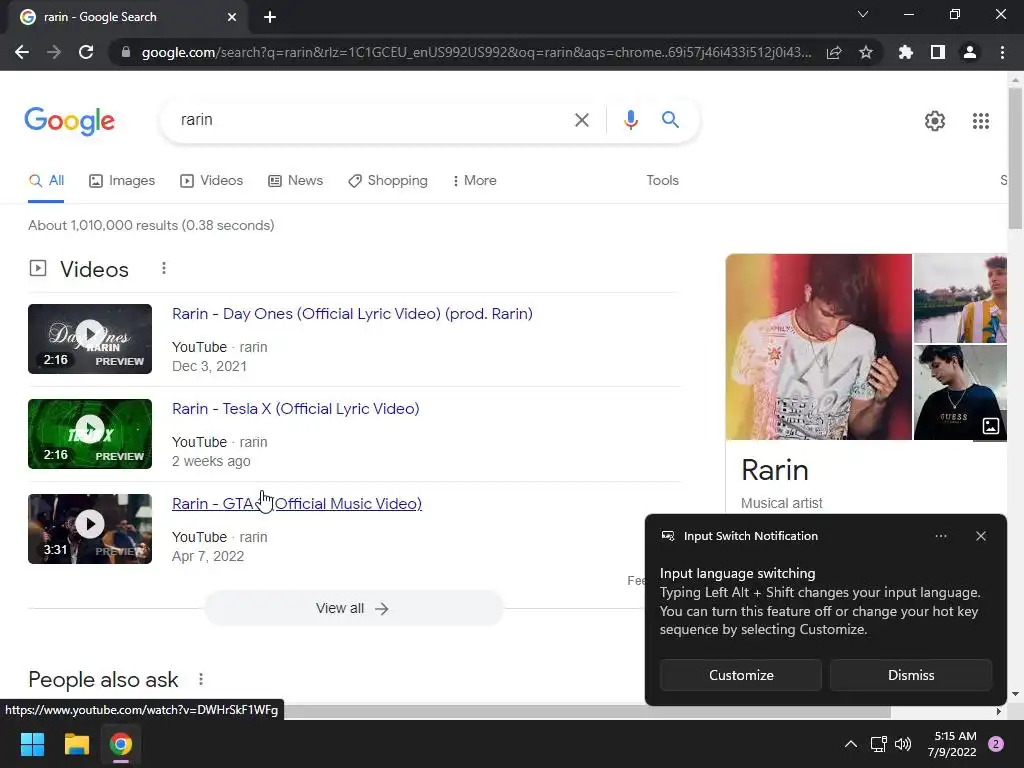The height and width of the screenshot is (768, 1024).
Task: Open network status in system tray
Action: click(878, 744)
